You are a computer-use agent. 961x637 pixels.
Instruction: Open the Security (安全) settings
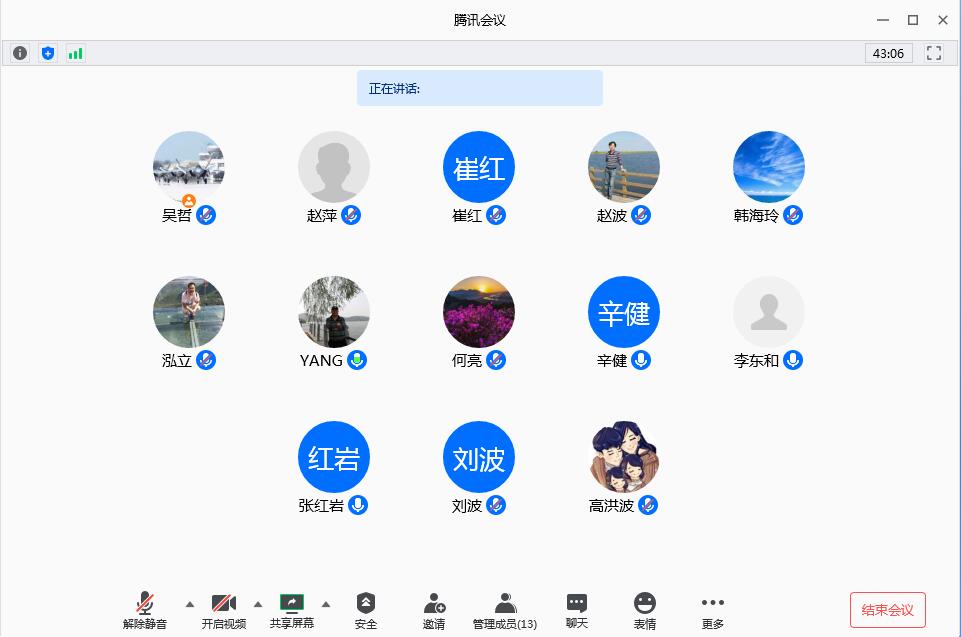(366, 610)
